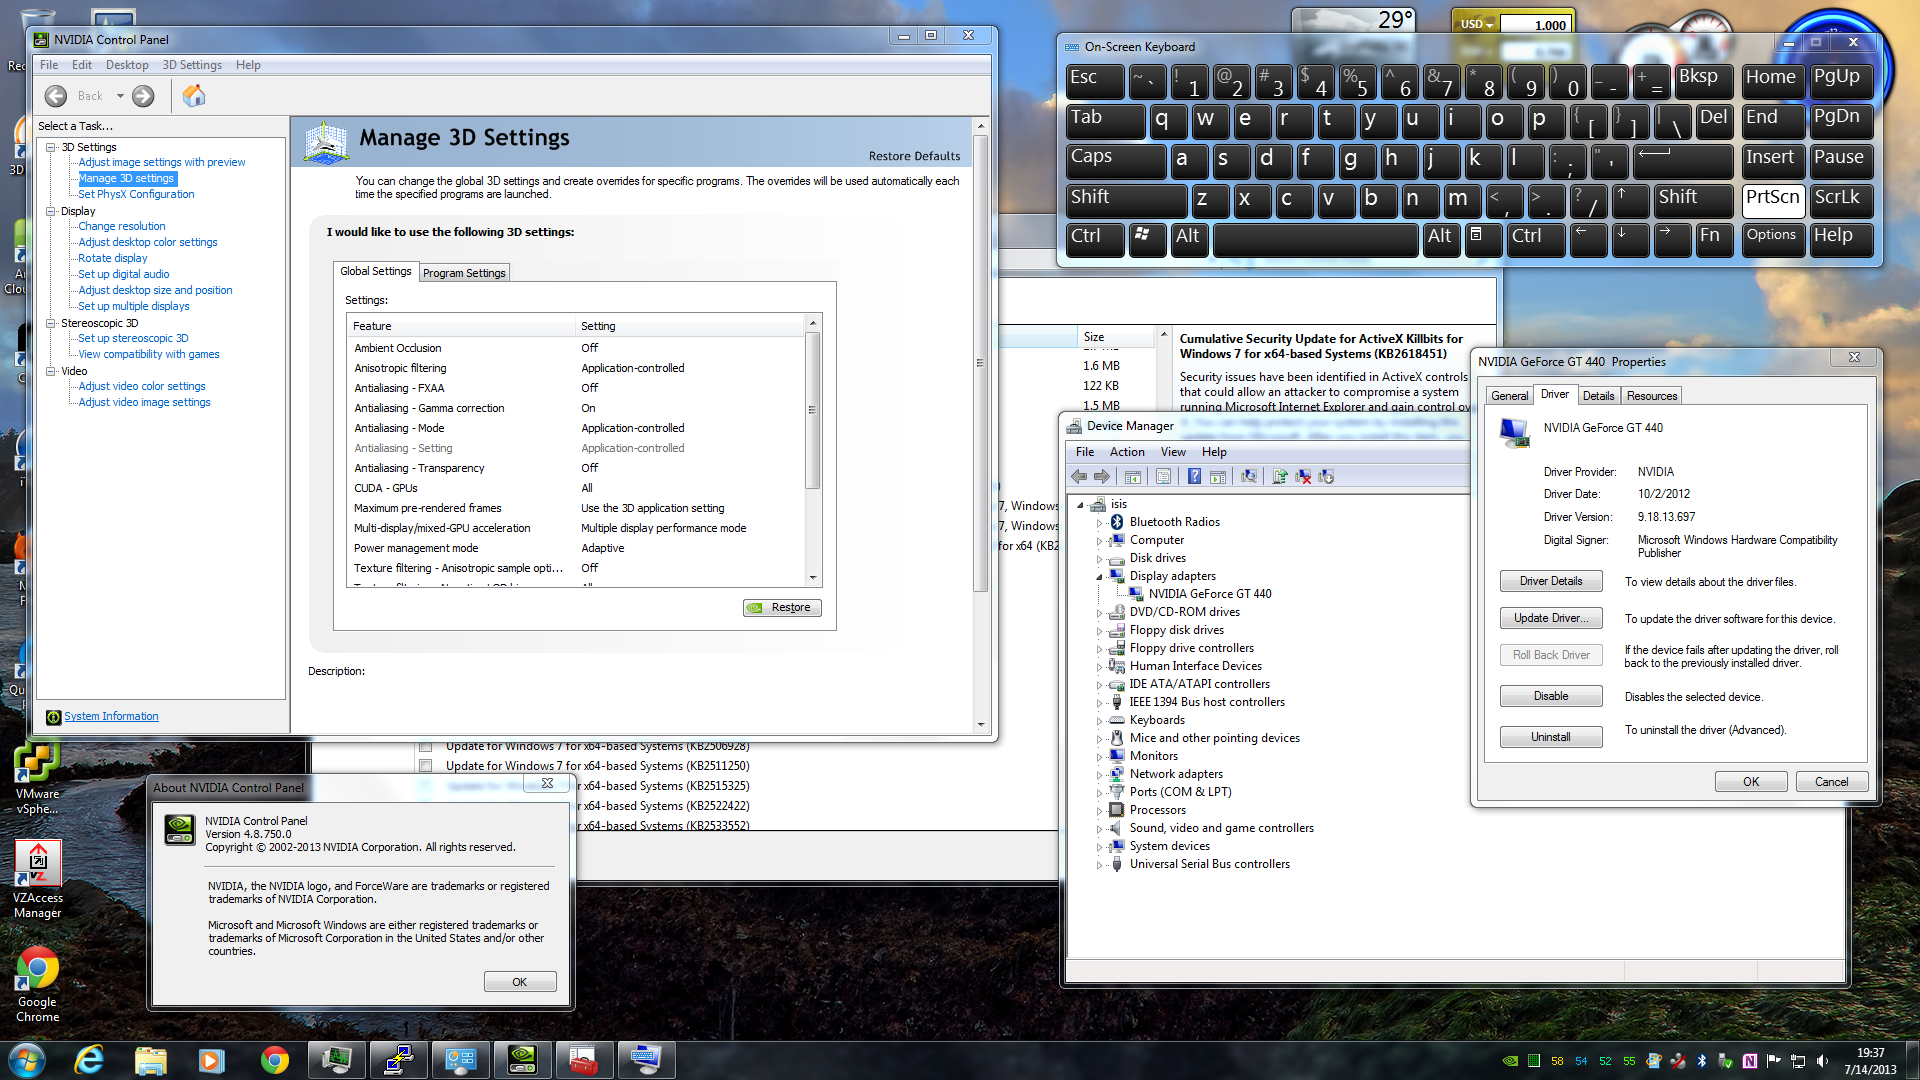Expand Network adapters node
The width and height of the screenshot is (1920, 1080).
(1099, 775)
